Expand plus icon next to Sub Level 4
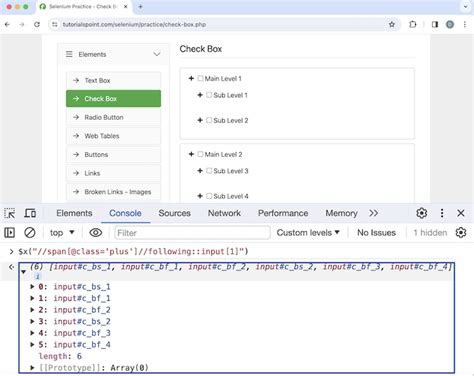Viewport: 474px width, 376px height. [200, 196]
